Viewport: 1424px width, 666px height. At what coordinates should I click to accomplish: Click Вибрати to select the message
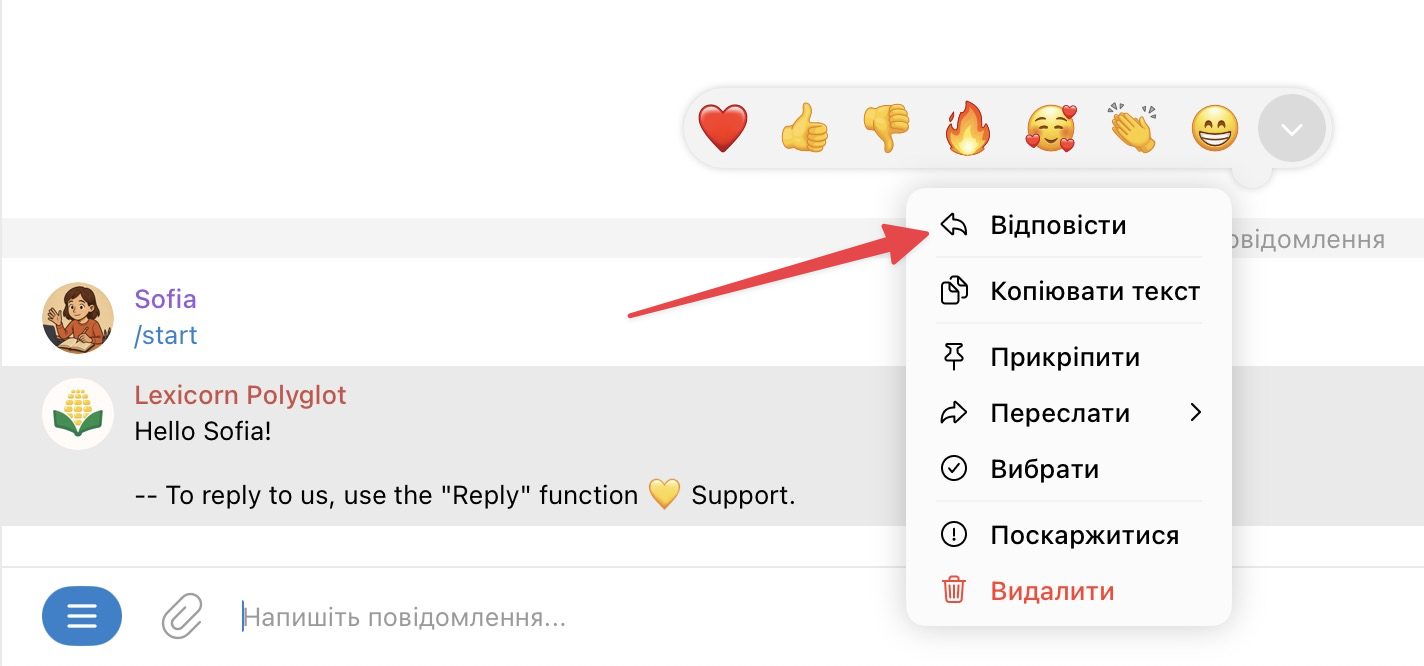click(1044, 469)
